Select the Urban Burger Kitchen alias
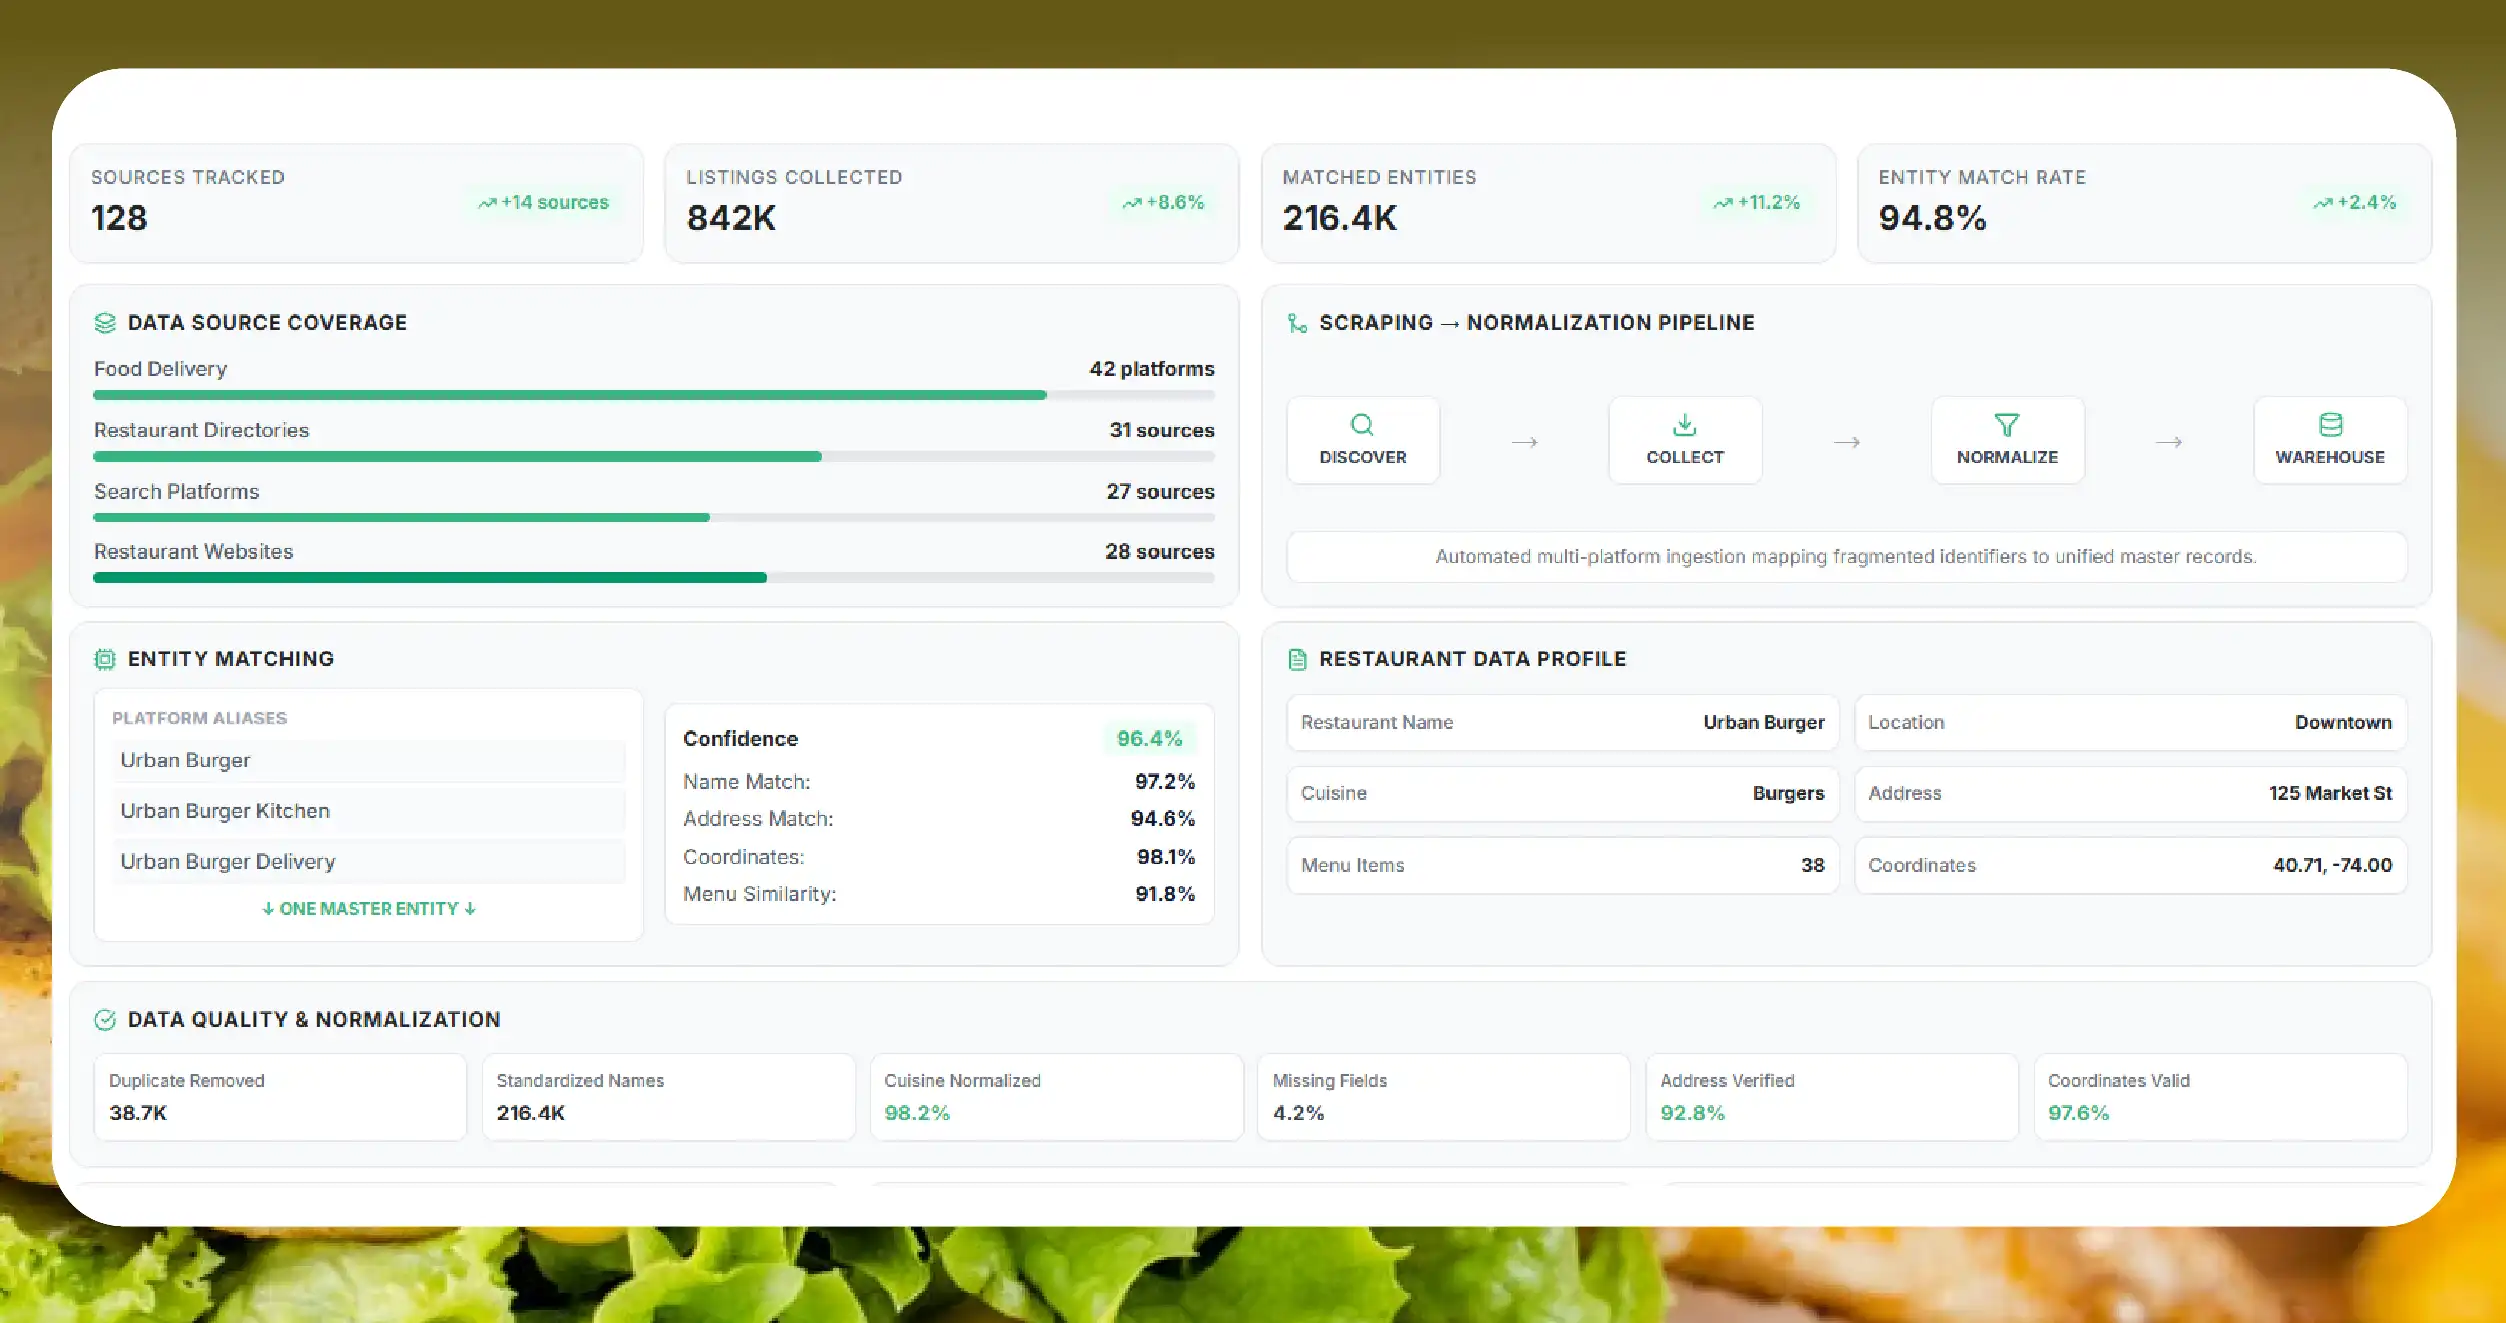Viewport: 2506px width, 1323px height. pyautogui.click(x=368, y=811)
